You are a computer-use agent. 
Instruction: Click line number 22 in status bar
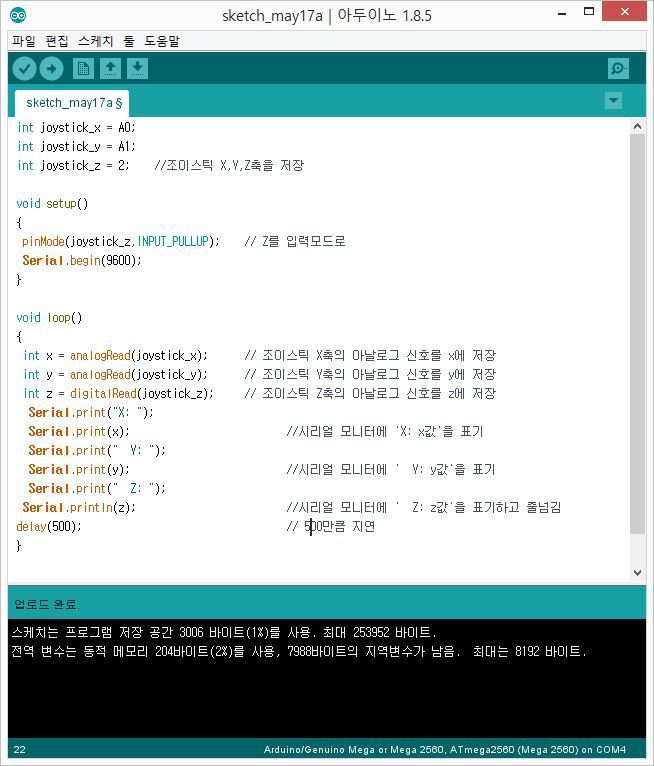pos(20,749)
